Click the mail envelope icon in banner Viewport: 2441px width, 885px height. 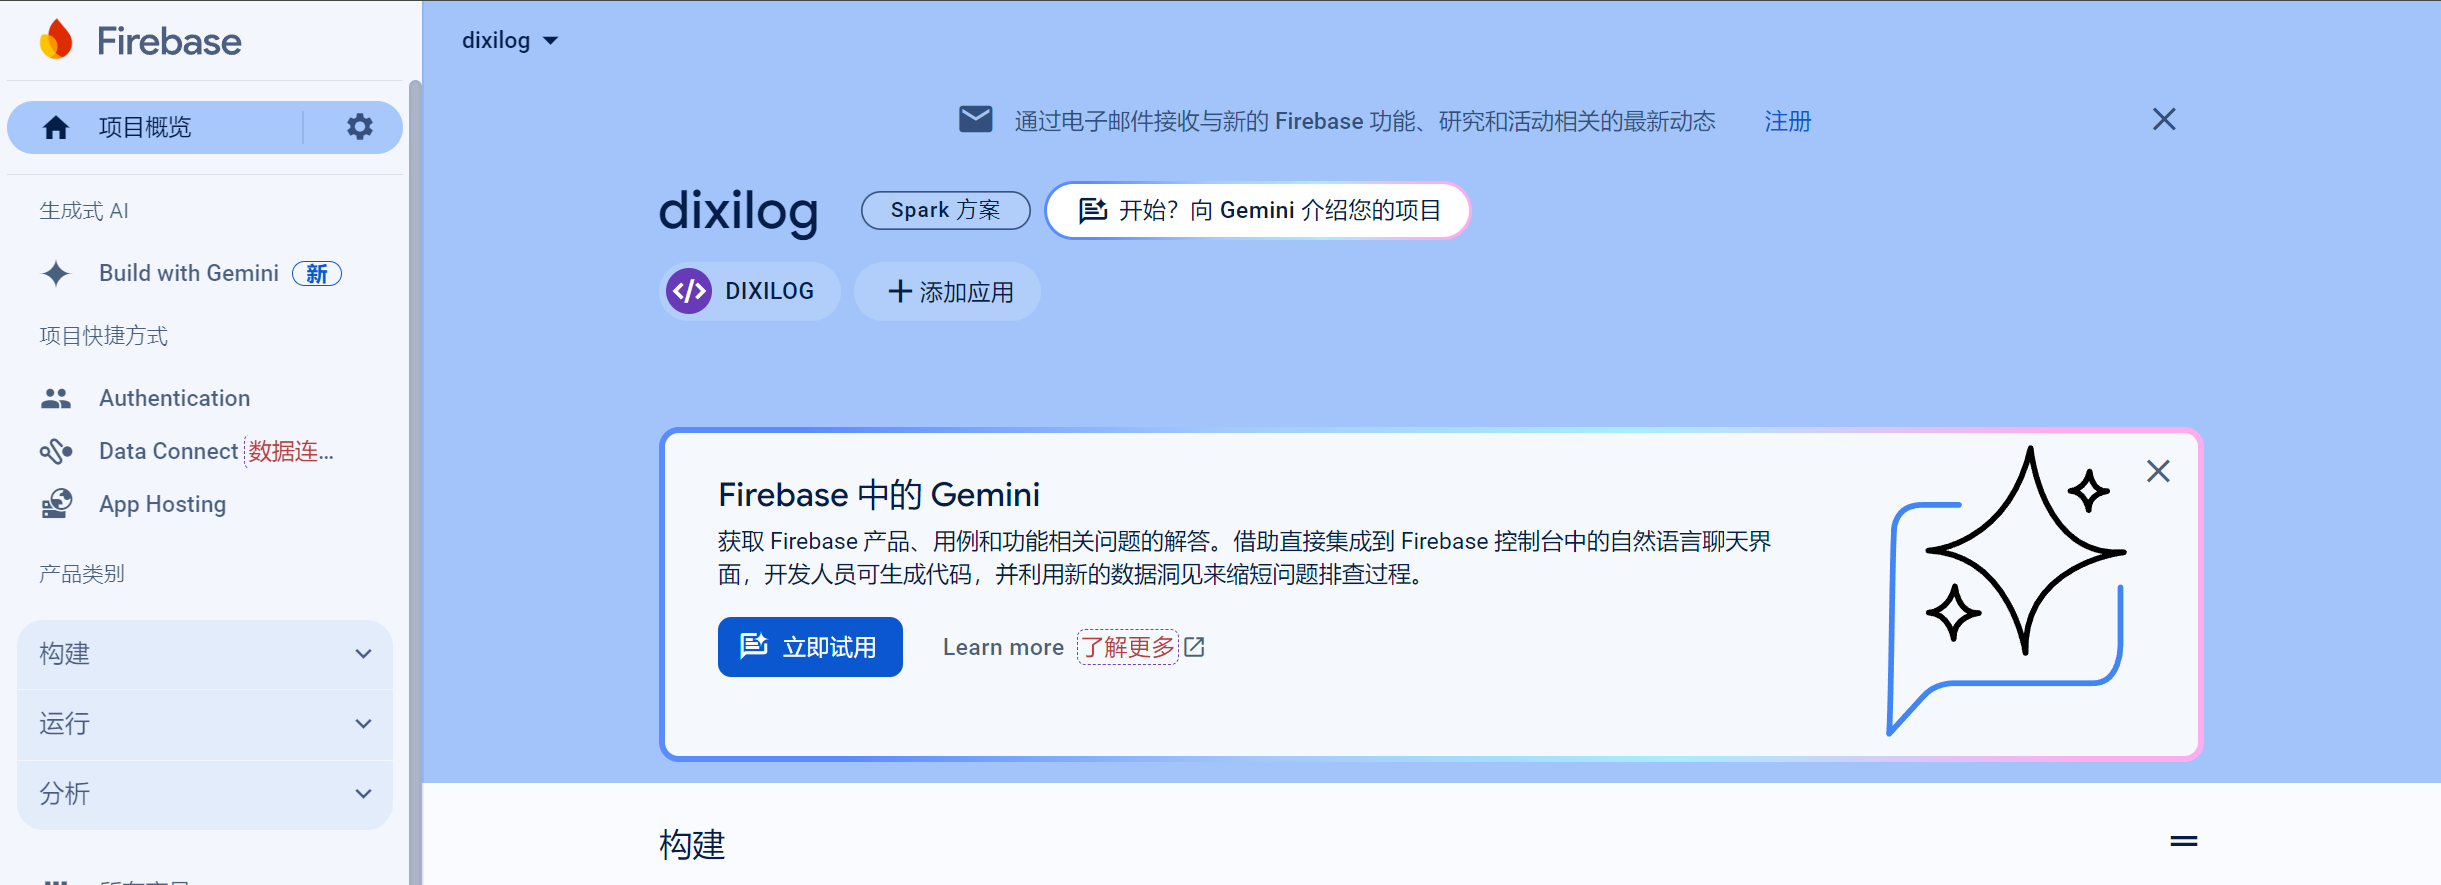point(976,119)
